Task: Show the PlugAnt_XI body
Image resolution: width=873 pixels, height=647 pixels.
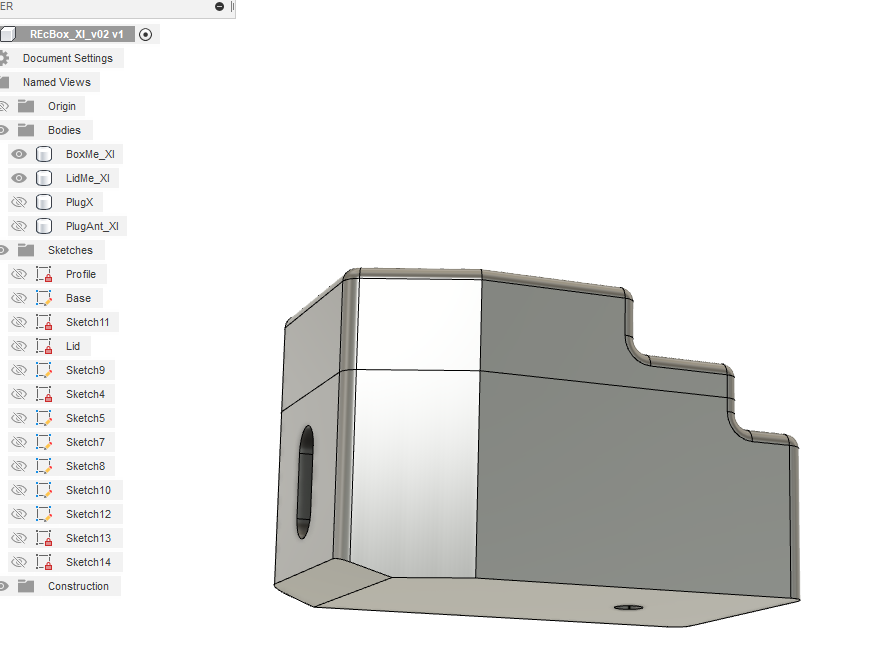Action: [19, 226]
